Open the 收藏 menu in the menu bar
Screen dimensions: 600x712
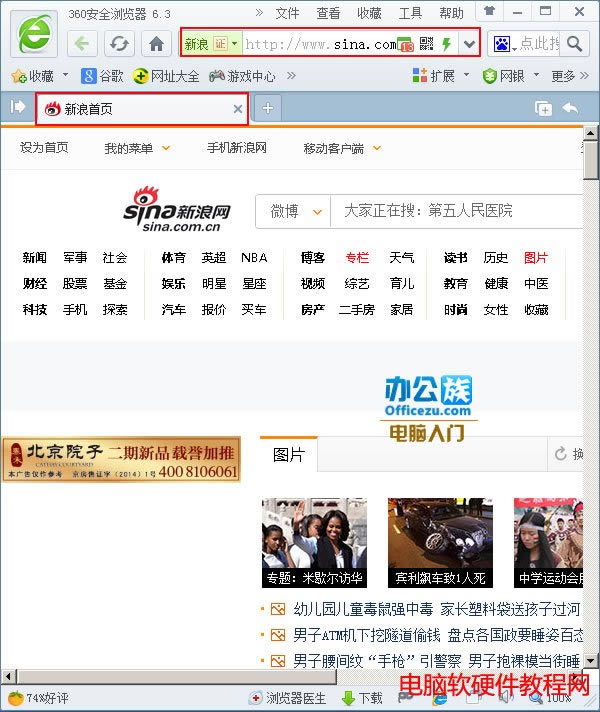click(x=369, y=13)
